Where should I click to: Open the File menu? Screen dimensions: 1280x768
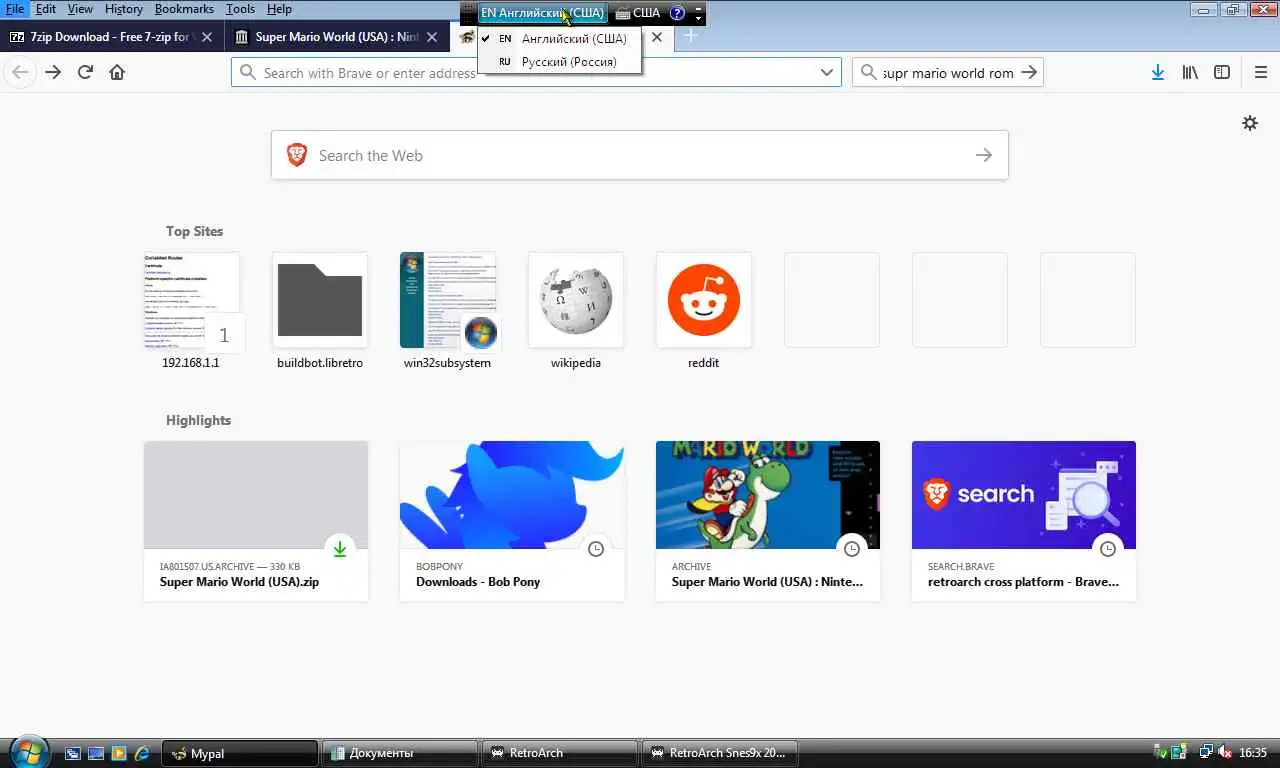point(14,9)
